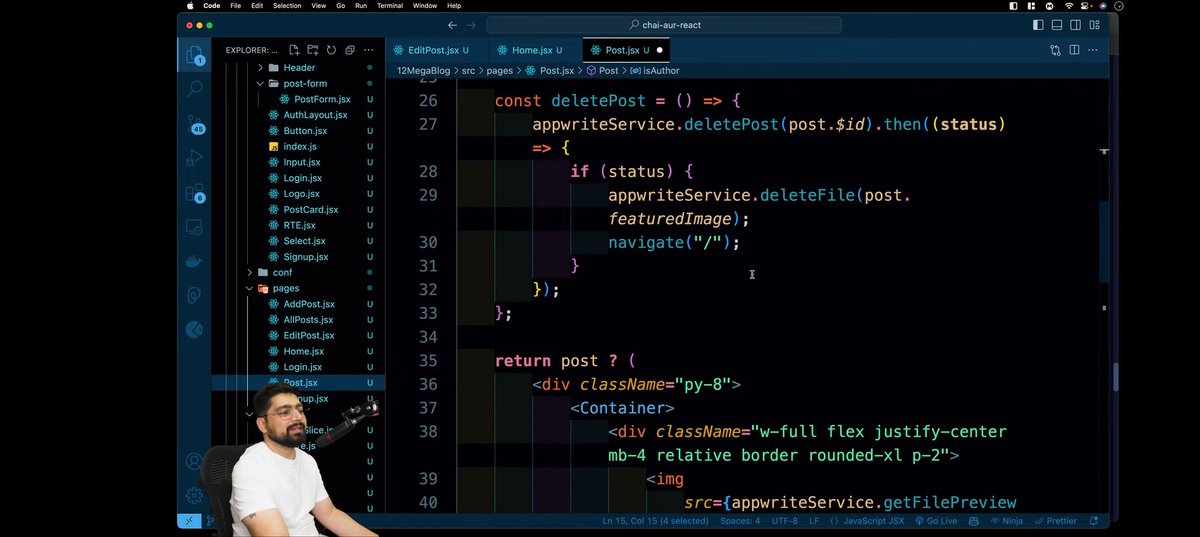Click Spaces: 4 indentation setting
1200x537 pixels.
click(x=740, y=521)
